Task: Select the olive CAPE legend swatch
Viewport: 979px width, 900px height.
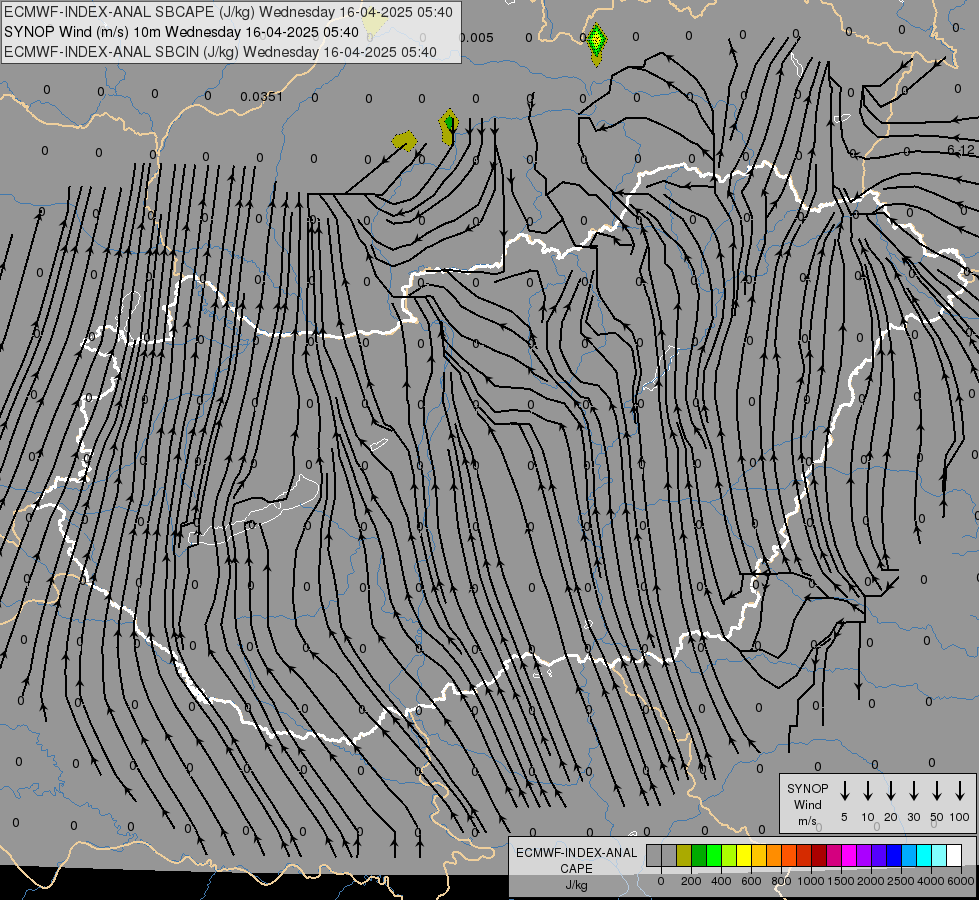Action: [x=684, y=855]
